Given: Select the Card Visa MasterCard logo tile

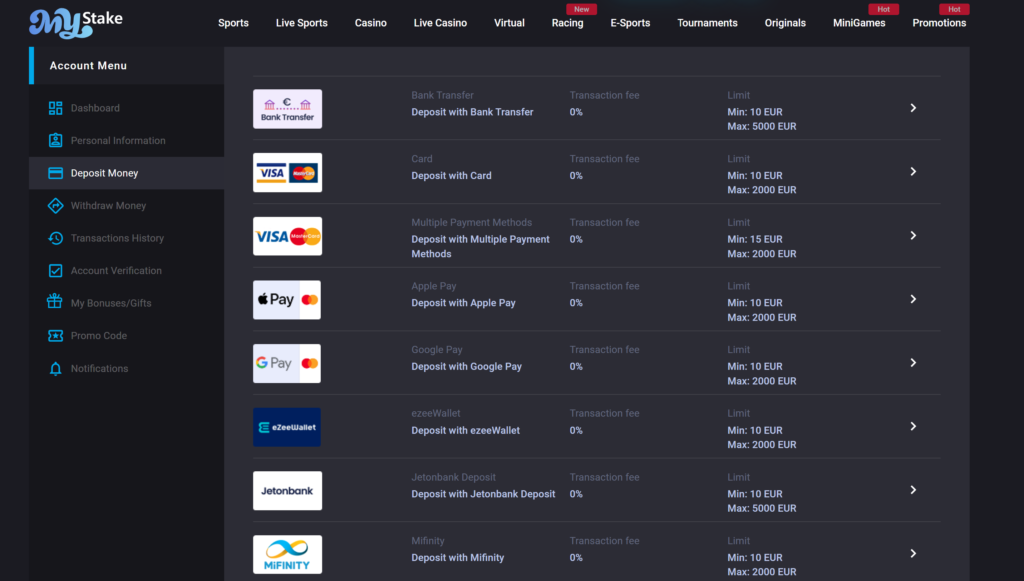Looking at the screenshot, I should click(287, 172).
